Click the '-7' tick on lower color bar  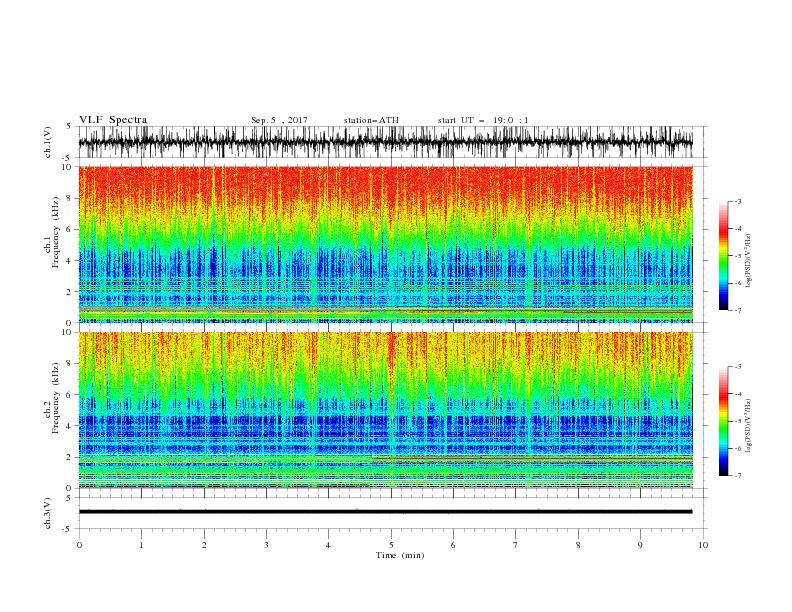[x=738, y=476]
